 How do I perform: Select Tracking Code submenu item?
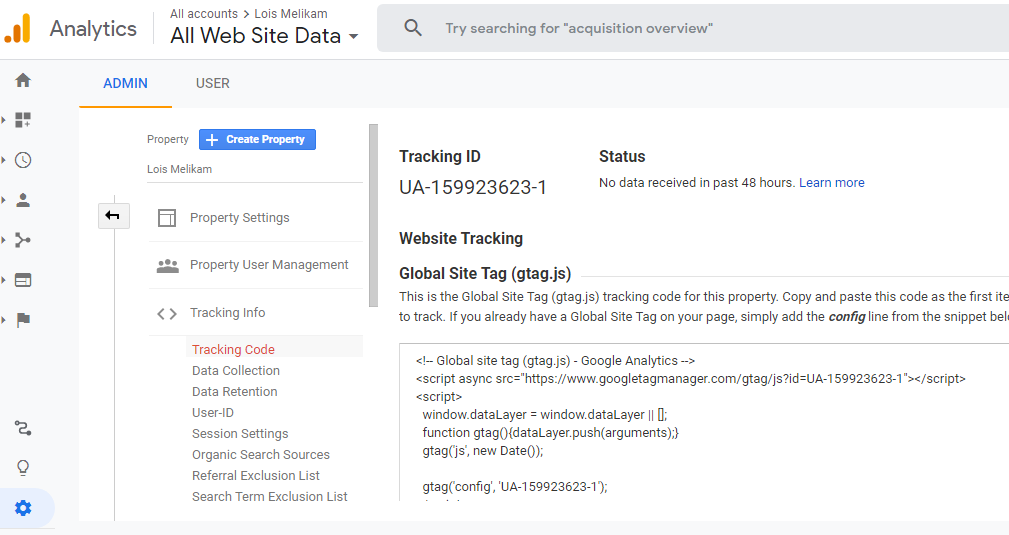click(x=233, y=349)
